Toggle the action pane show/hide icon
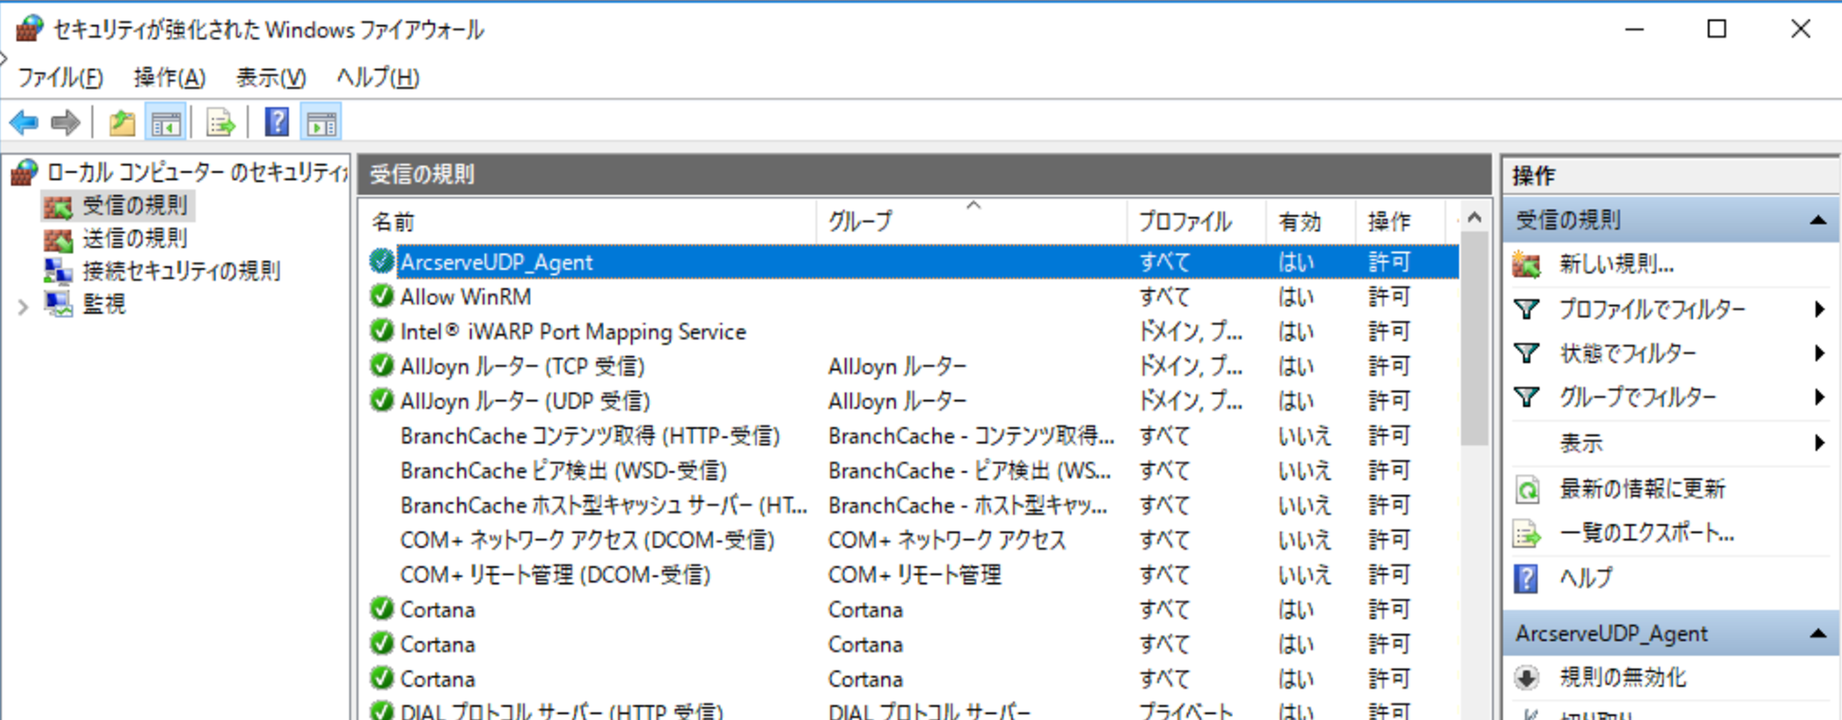Image resolution: width=1842 pixels, height=720 pixels. coord(322,123)
